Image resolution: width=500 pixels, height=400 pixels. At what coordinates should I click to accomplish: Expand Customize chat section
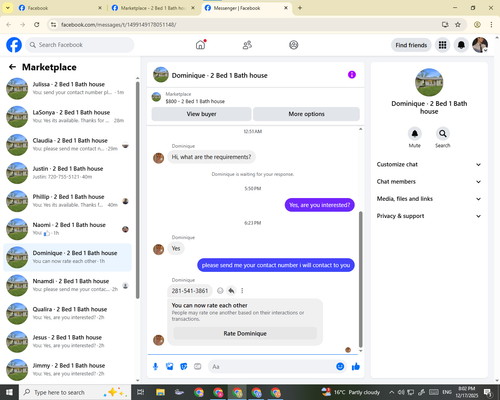click(429, 164)
